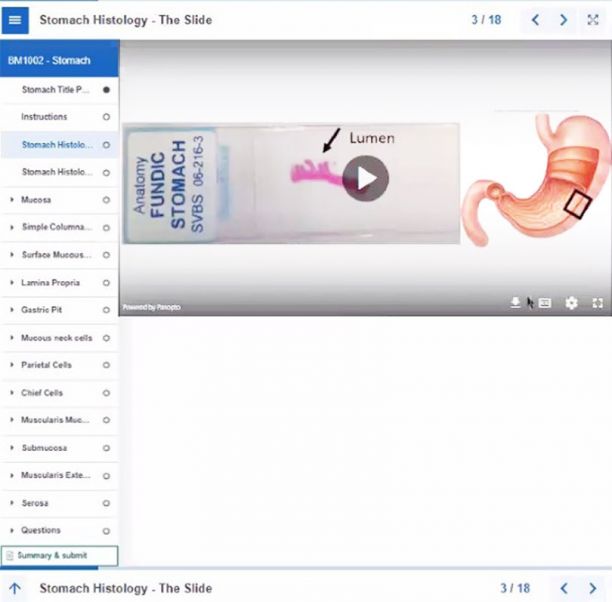Click status circle beside Instructions
The width and height of the screenshot is (612, 602).
[x=106, y=117]
